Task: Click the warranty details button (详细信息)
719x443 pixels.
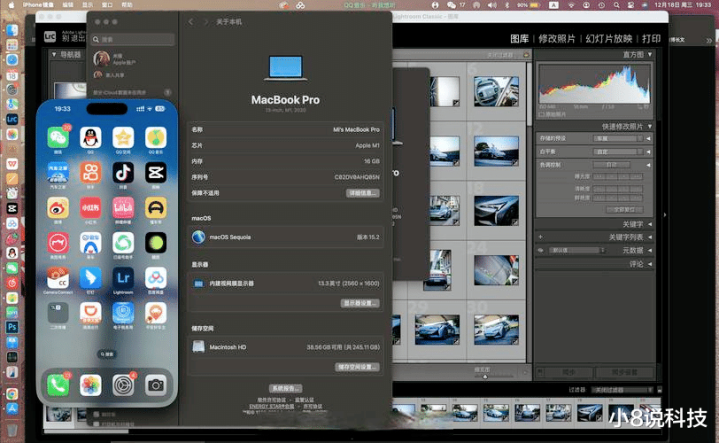Action: (x=362, y=193)
